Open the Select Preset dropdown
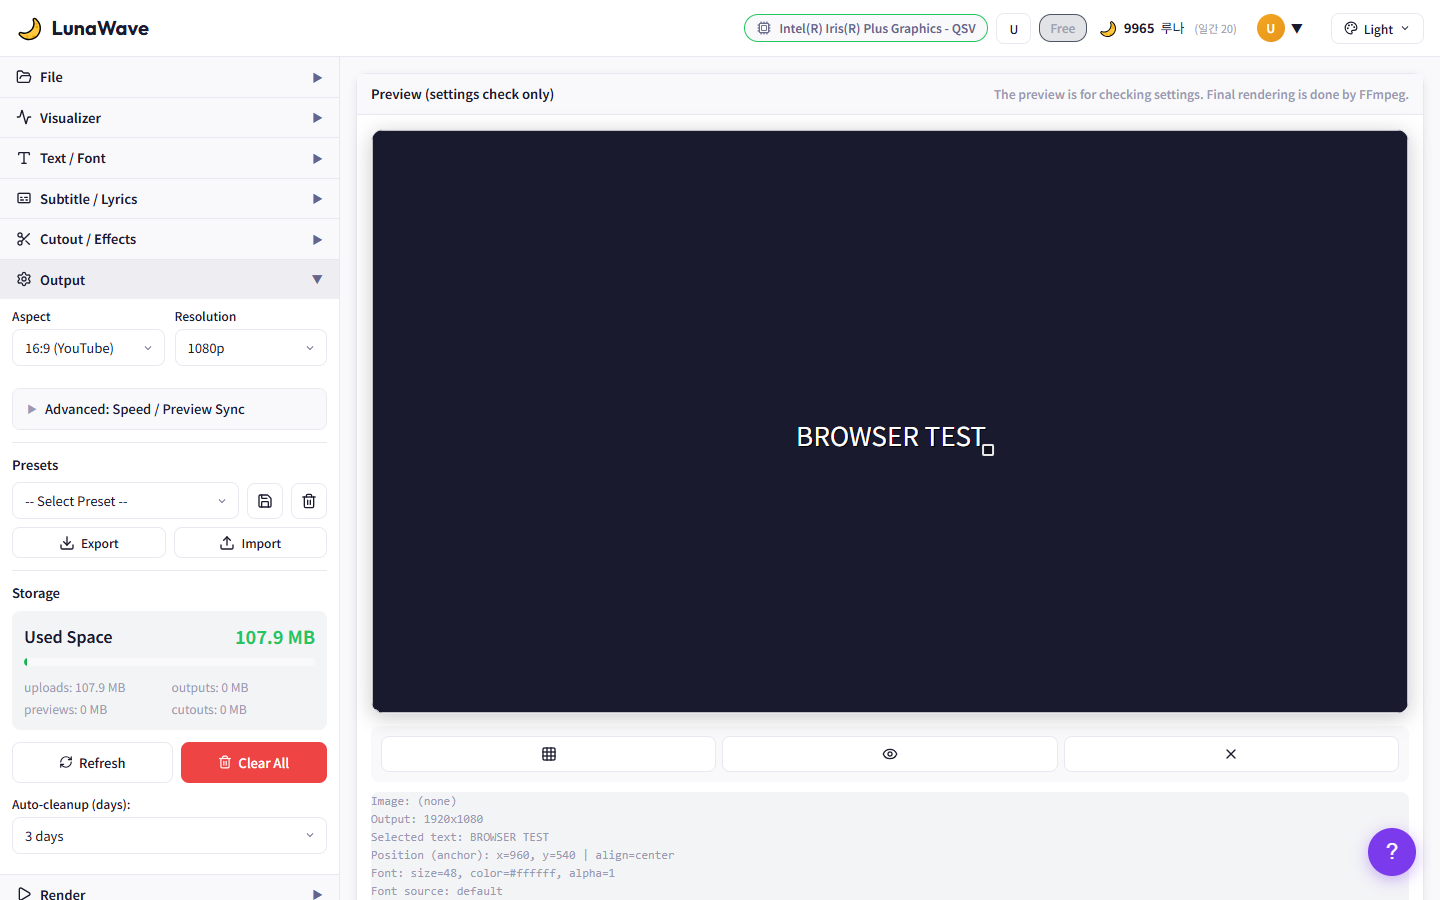Screen dimensions: 1440x900 (x=125, y=501)
